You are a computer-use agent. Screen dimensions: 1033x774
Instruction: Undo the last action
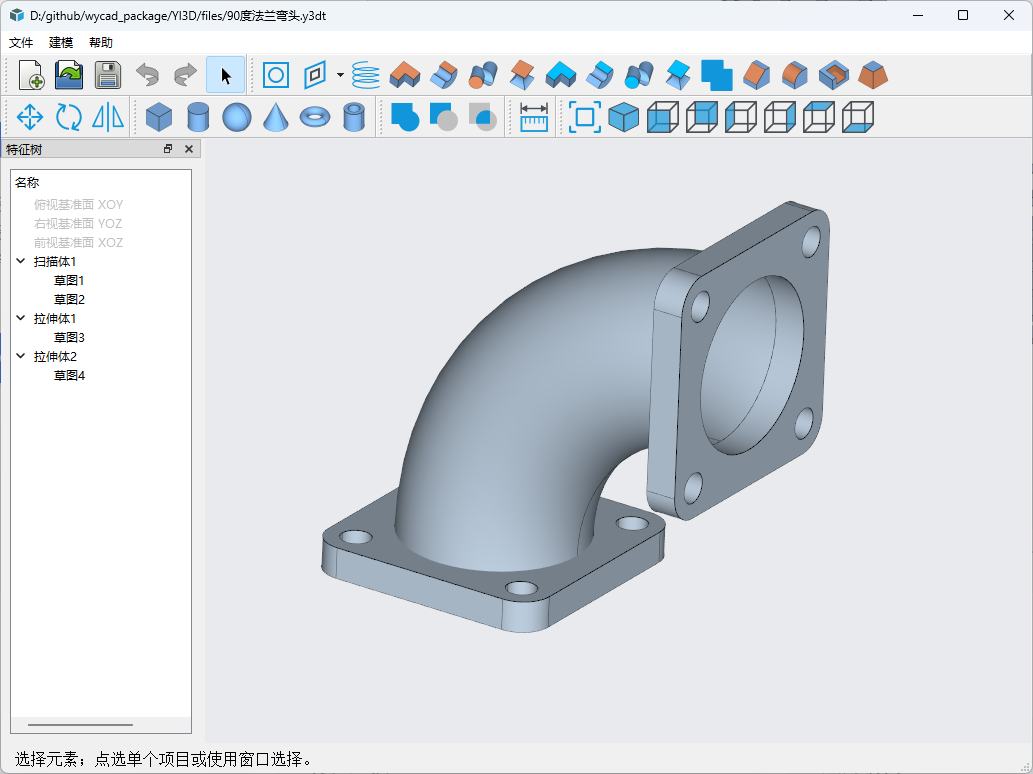tap(147, 75)
